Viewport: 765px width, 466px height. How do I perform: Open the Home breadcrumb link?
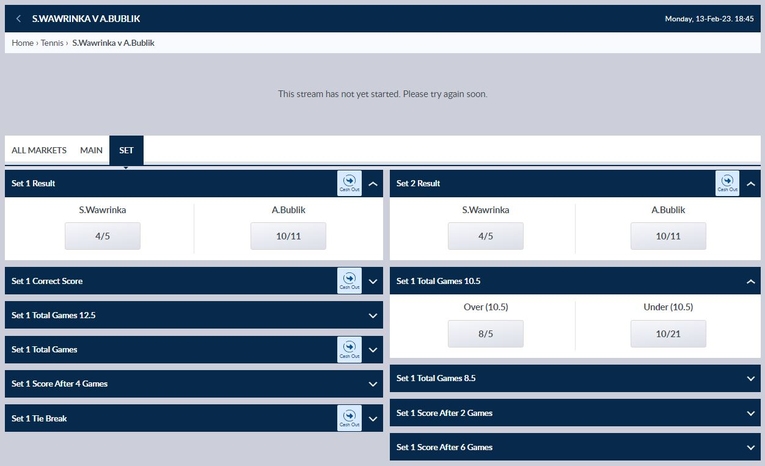[x=22, y=43]
